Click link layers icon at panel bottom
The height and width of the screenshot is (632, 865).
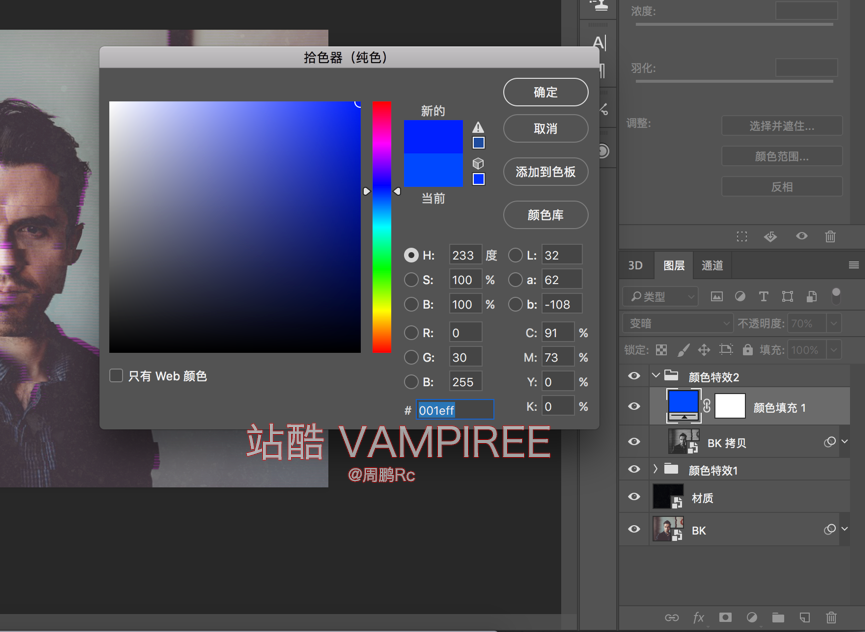click(x=672, y=618)
